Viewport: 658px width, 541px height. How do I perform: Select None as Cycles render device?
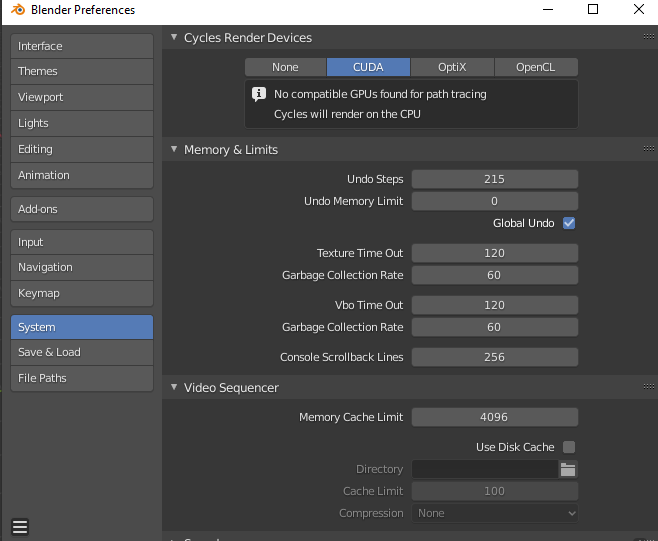pyautogui.click(x=285, y=67)
